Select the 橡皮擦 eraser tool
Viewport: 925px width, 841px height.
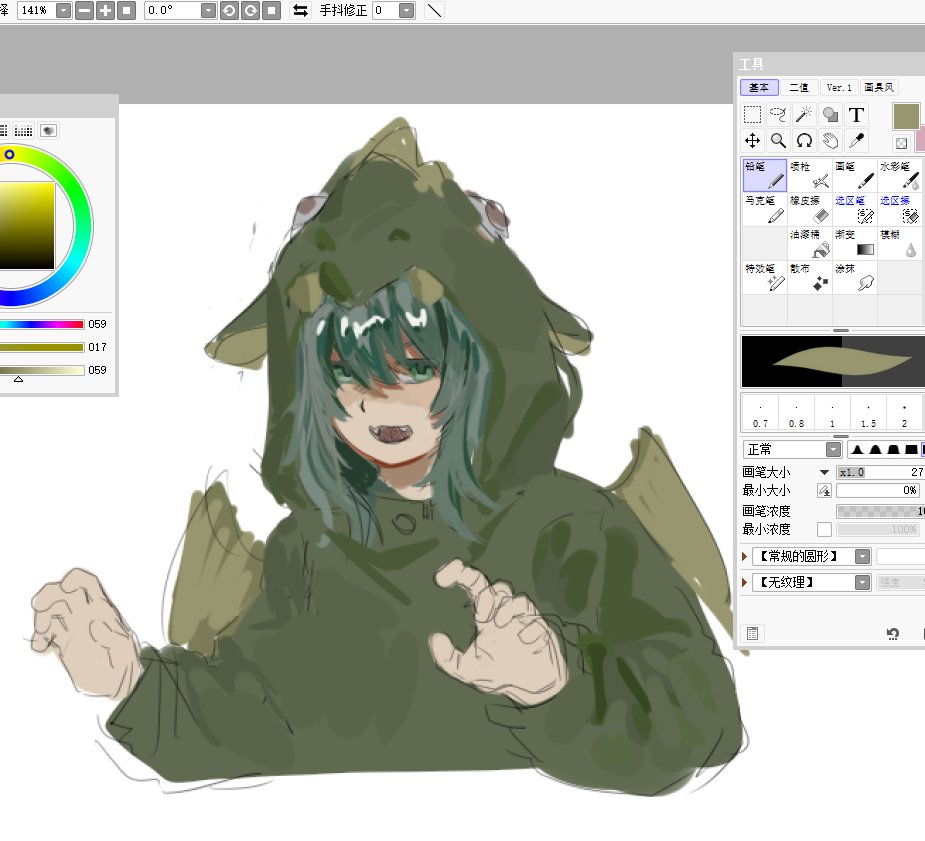[x=809, y=209]
